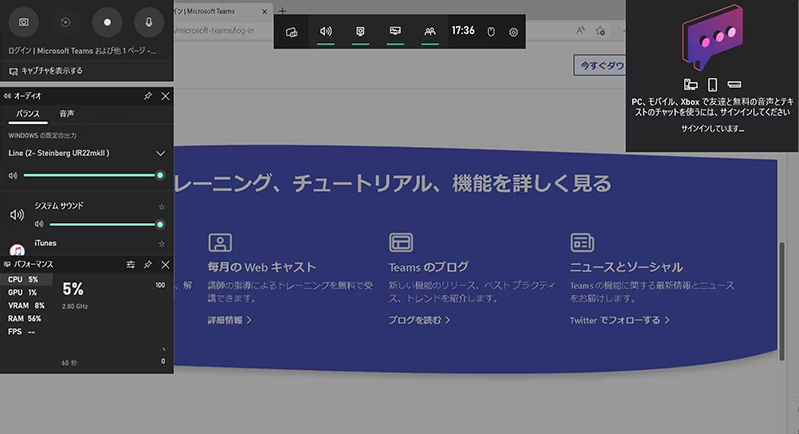Start recording with the record button
The image size is (799, 434).
(x=108, y=21)
